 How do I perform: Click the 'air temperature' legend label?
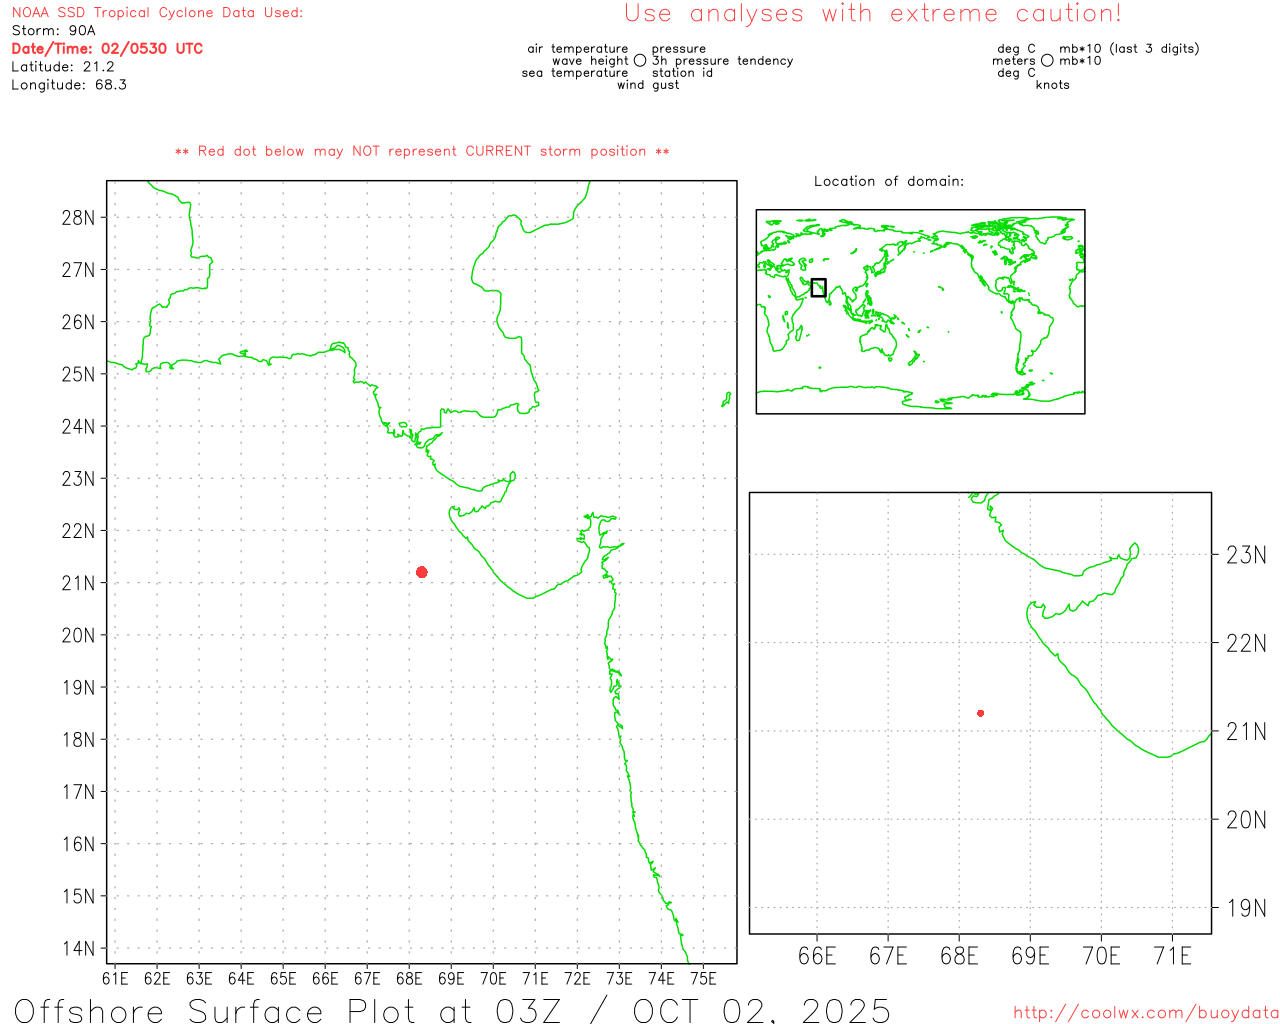pyautogui.click(x=578, y=49)
